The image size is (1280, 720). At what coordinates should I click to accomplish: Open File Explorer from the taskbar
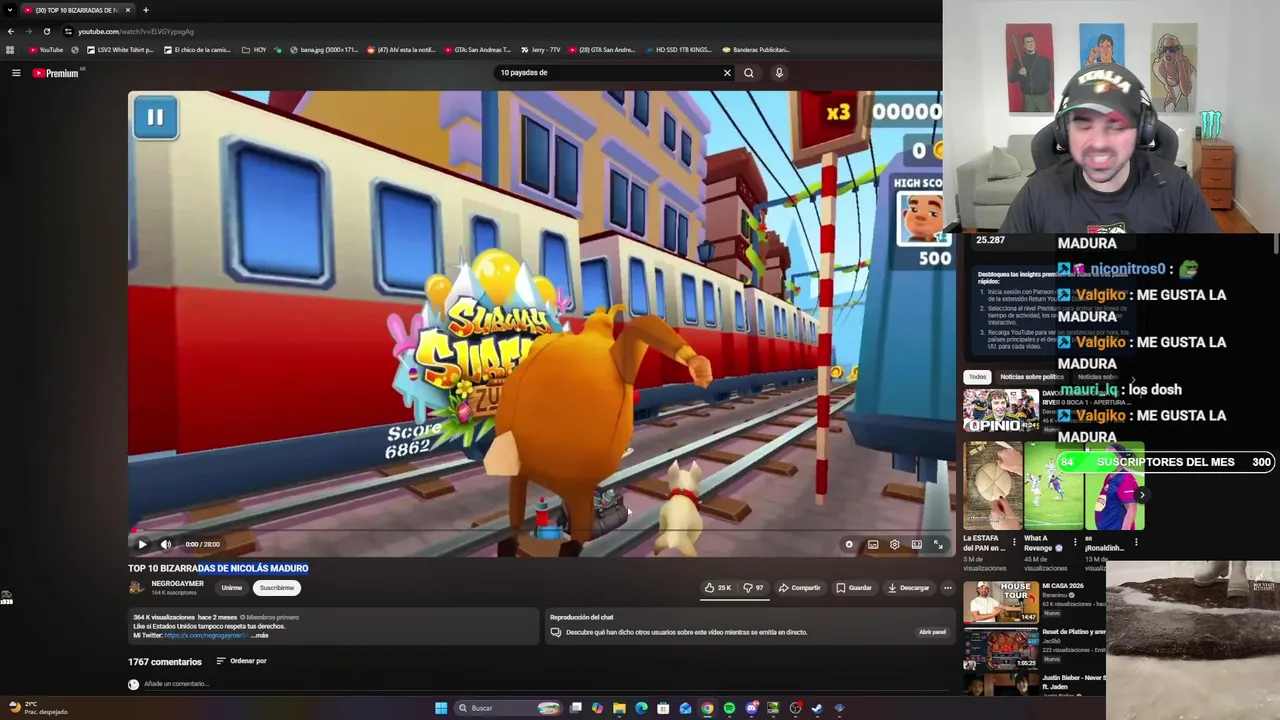(x=619, y=708)
